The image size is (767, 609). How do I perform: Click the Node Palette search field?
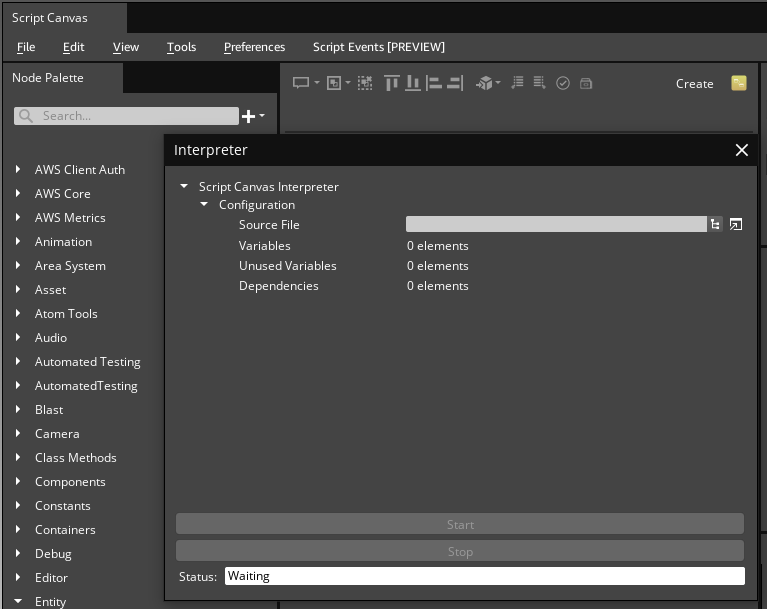tap(135, 116)
